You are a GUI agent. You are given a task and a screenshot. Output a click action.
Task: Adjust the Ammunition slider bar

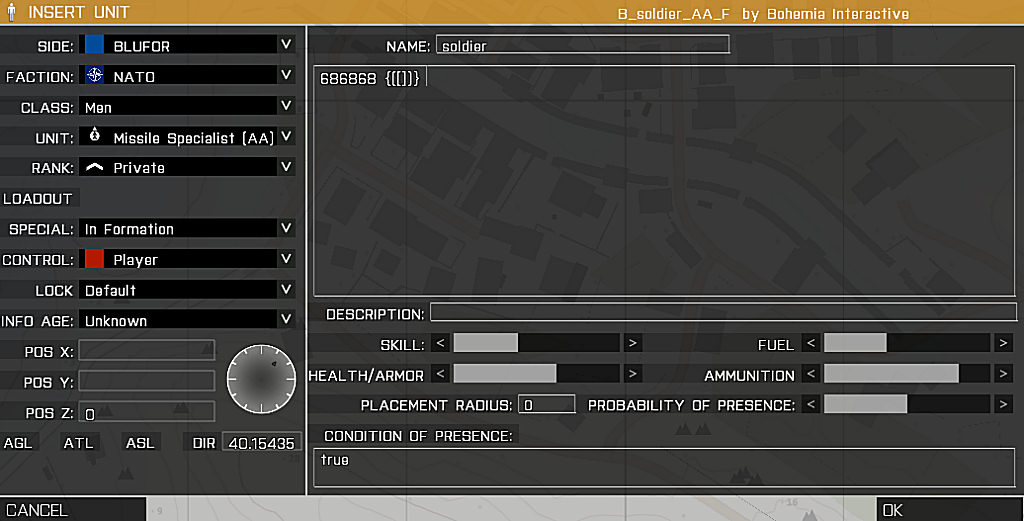[907, 373]
